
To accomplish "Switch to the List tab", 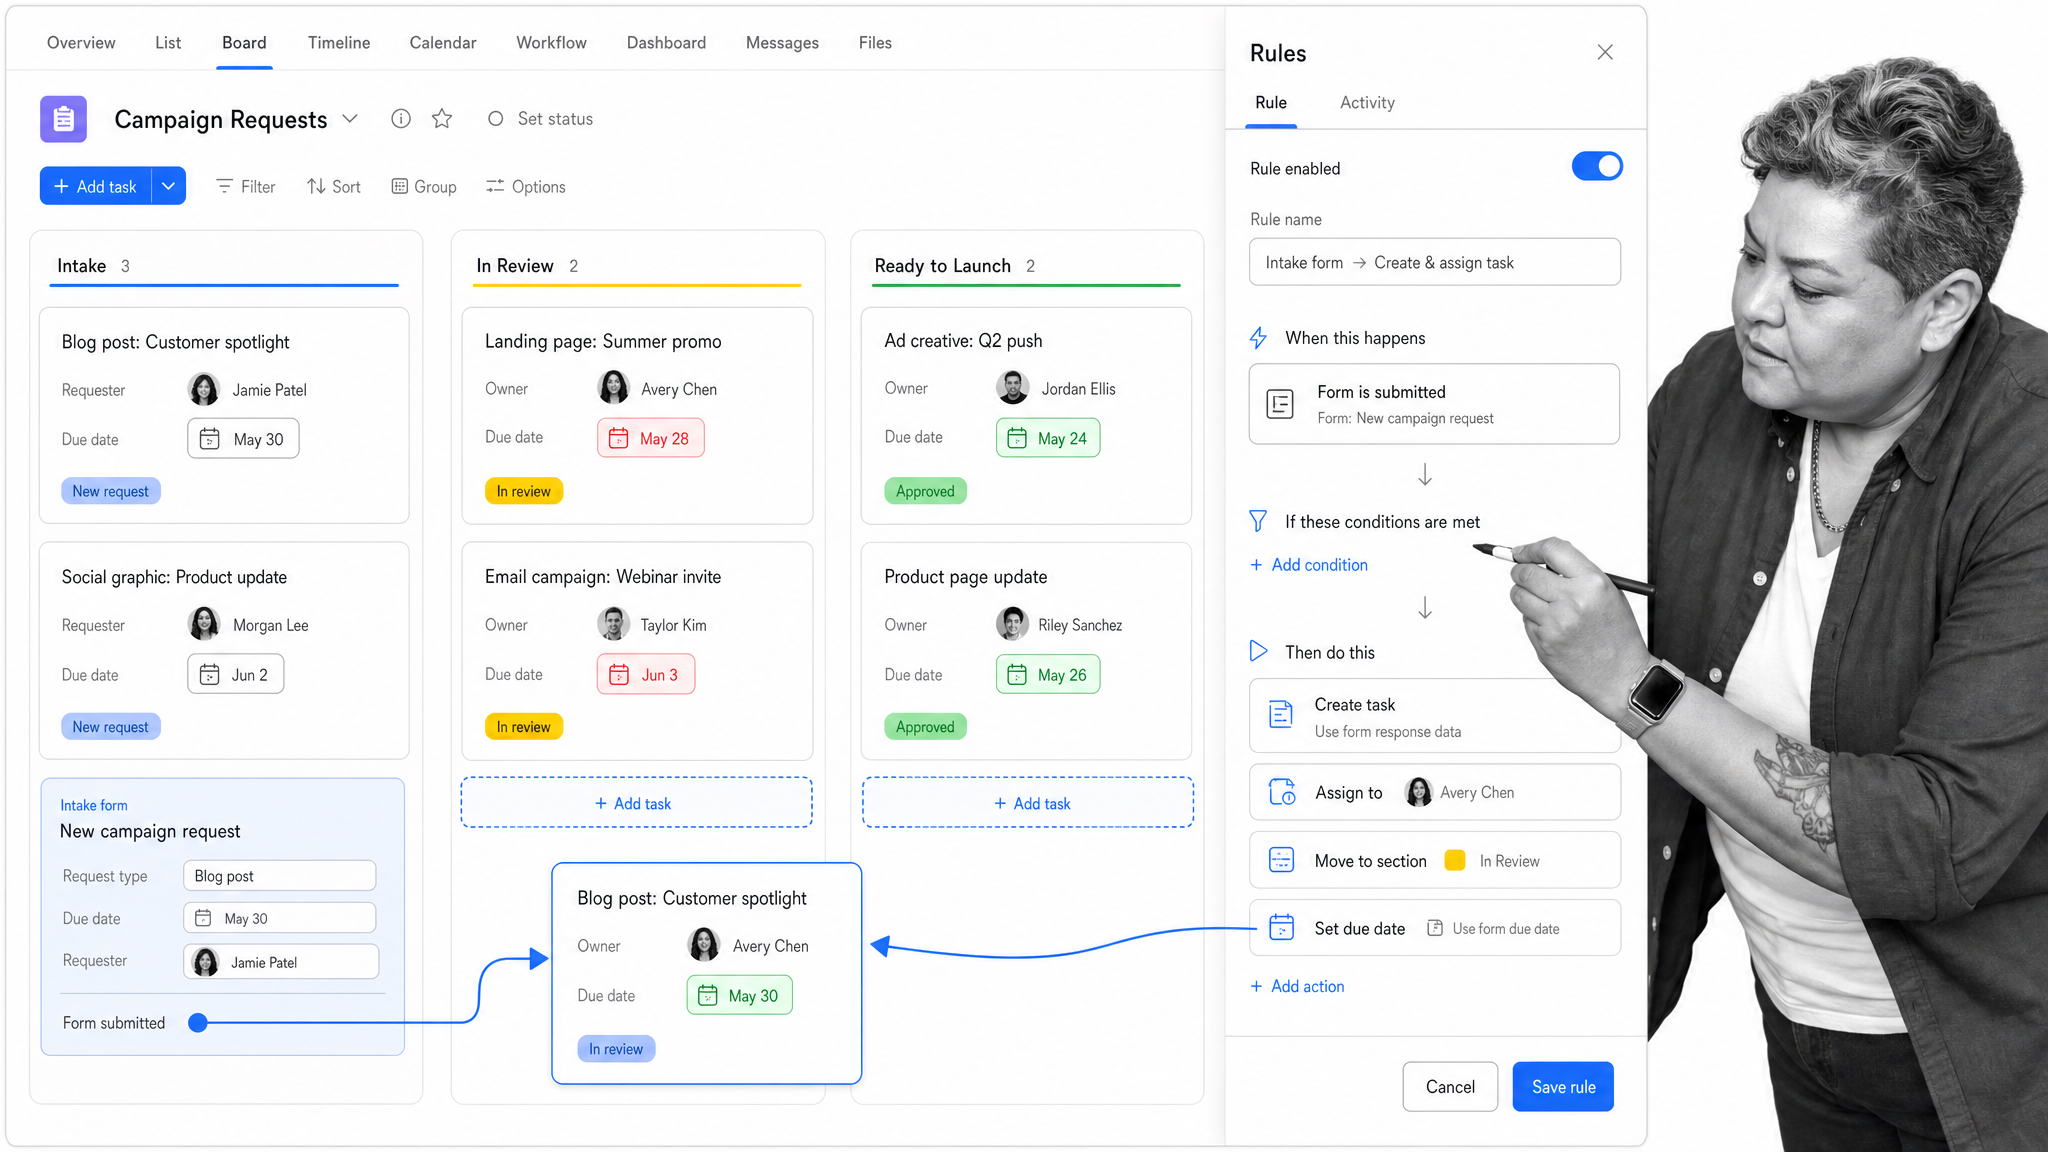I will pos(168,42).
